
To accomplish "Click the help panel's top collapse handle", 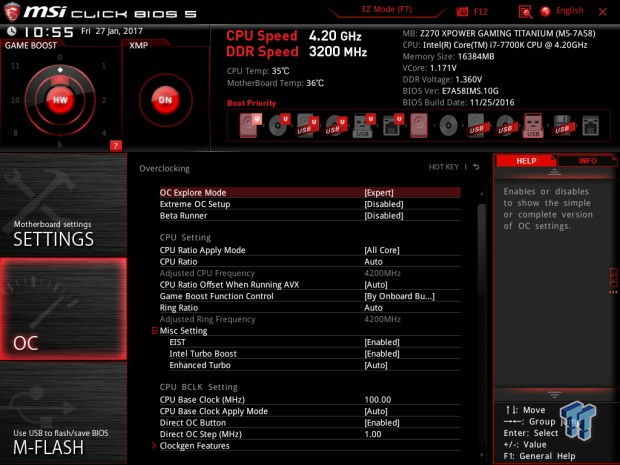I will [x=554, y=172].
